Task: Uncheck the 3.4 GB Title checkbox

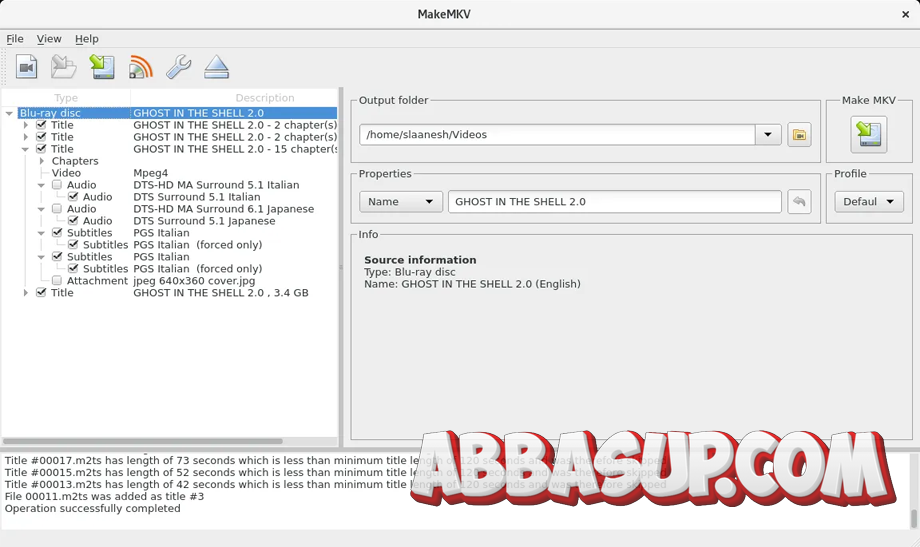Action: pyautogui.click(x=41, y=292)
